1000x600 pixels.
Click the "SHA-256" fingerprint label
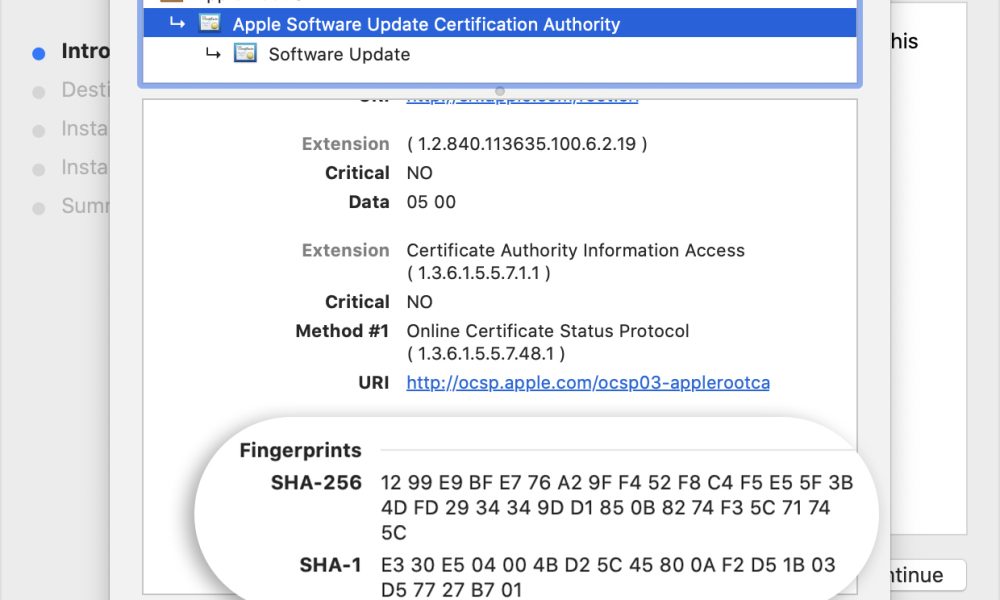click(316, 483)
